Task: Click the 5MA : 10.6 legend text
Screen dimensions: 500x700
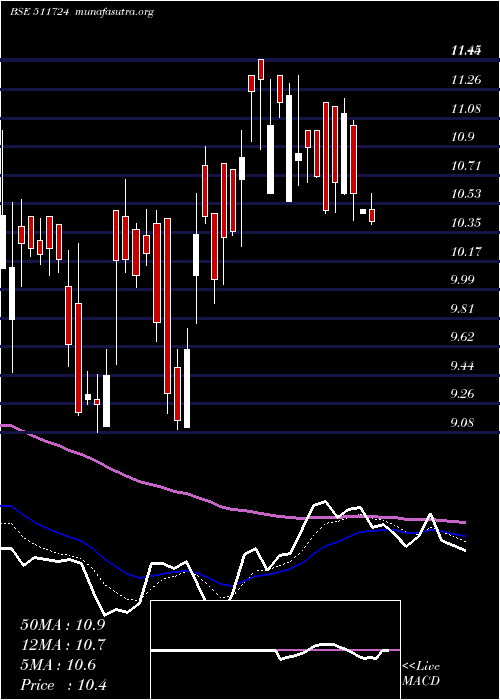Action: point(58,665)
